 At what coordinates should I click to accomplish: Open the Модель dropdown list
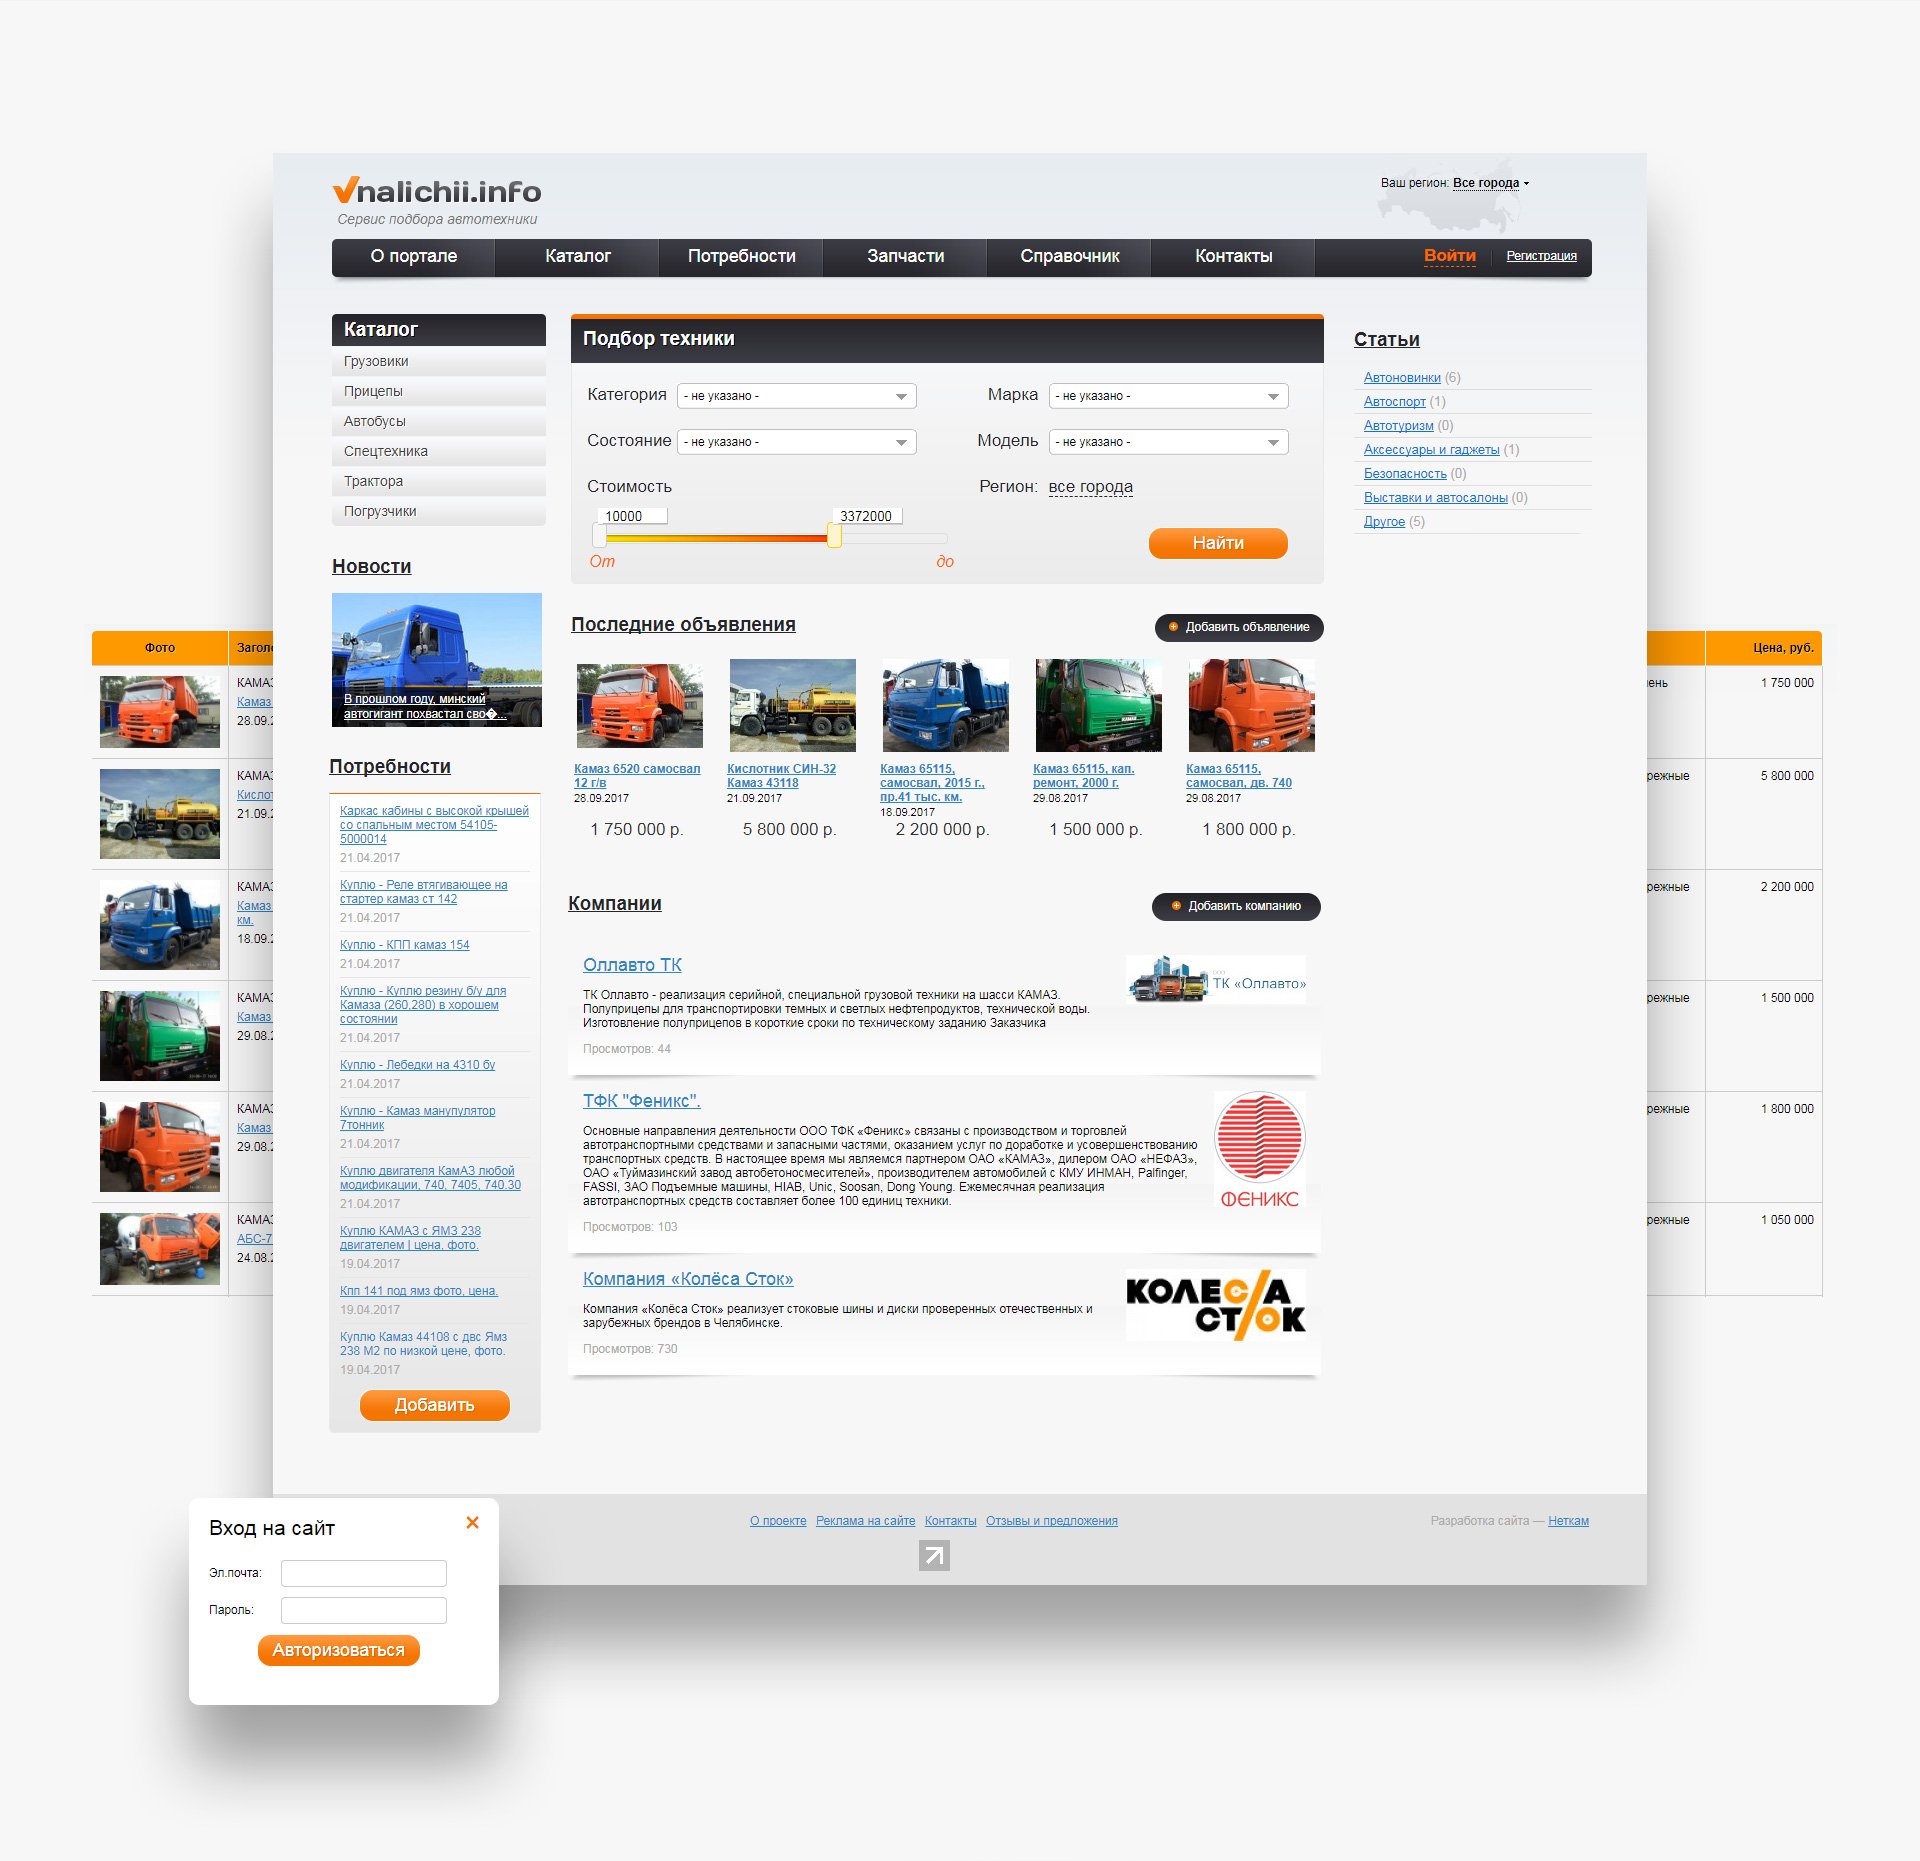pyautogui.click(x=1168, y=442)
